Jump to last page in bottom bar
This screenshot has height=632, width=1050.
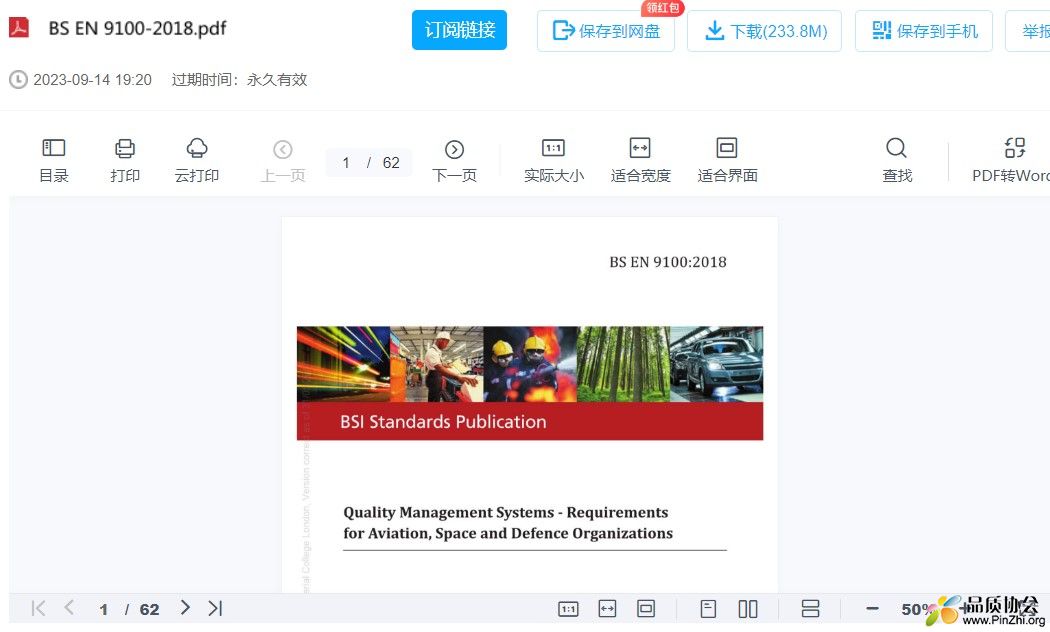pyautogui.click(x=215, y=608)
